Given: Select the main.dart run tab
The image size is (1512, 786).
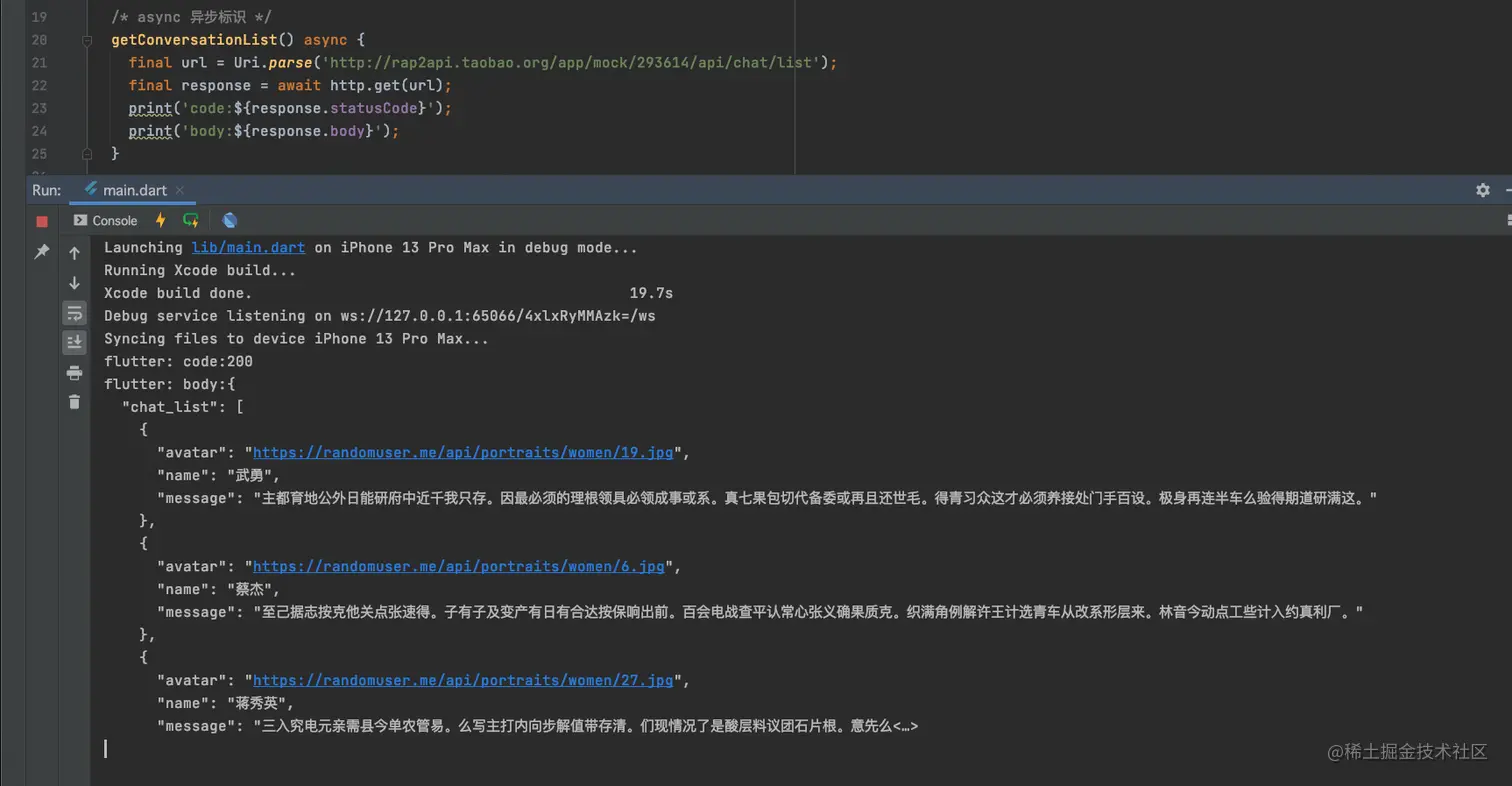Looking at the screenshot, I should 134,190.
